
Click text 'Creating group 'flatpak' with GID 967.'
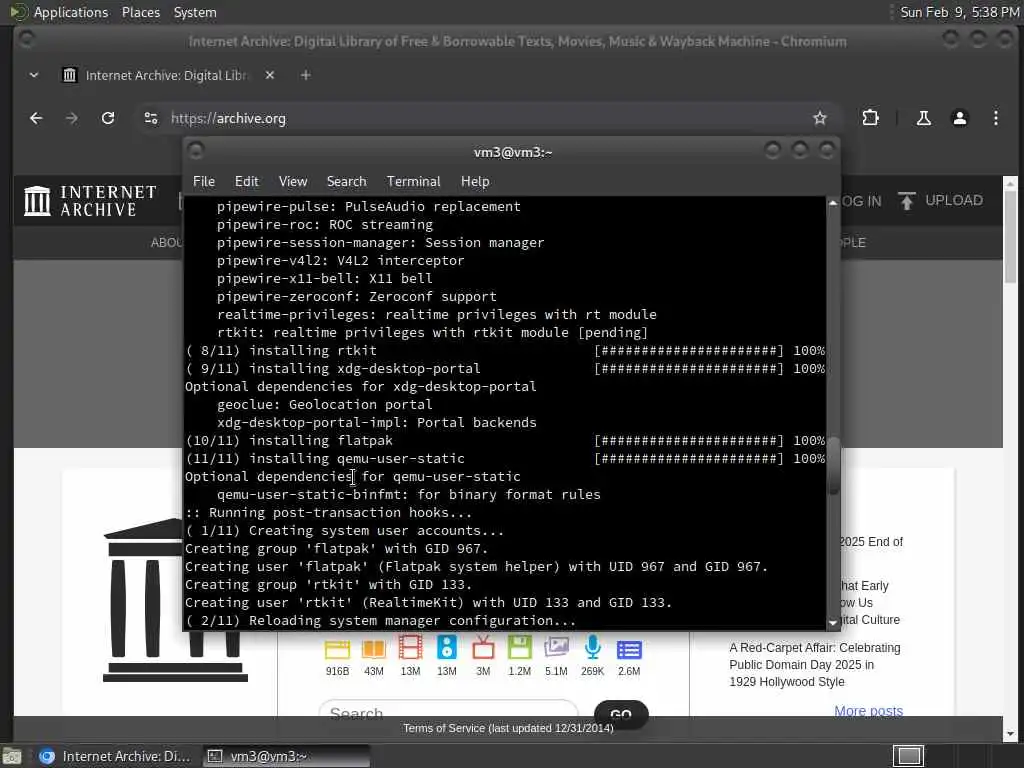pos(336,549)
